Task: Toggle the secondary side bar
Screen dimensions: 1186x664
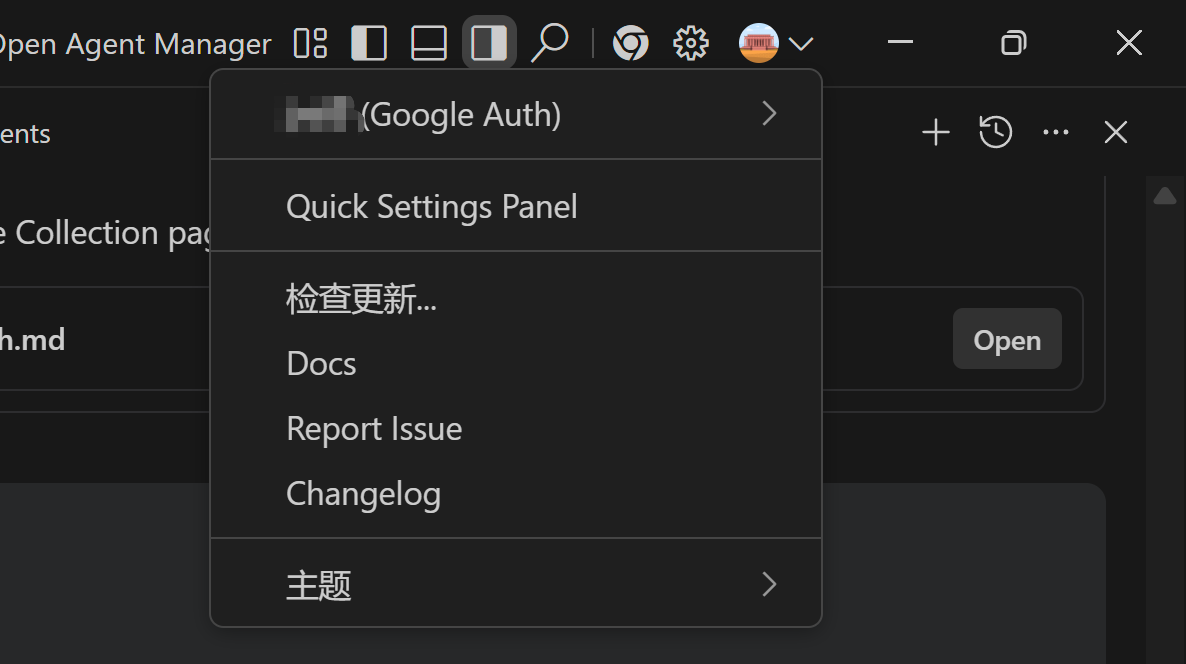Action: point(489,43)
